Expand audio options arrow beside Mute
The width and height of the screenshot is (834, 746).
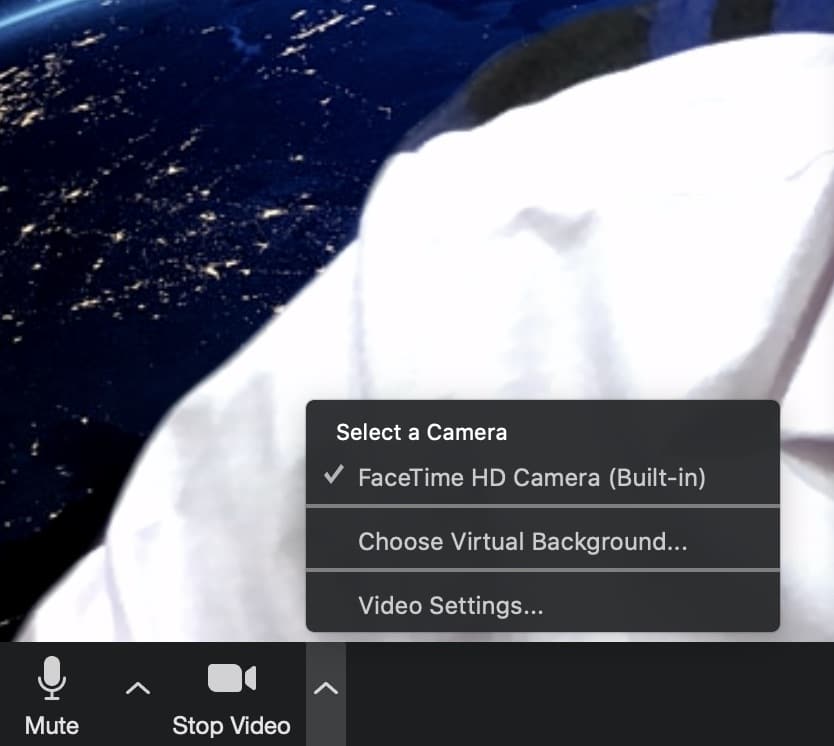point(138,688)
